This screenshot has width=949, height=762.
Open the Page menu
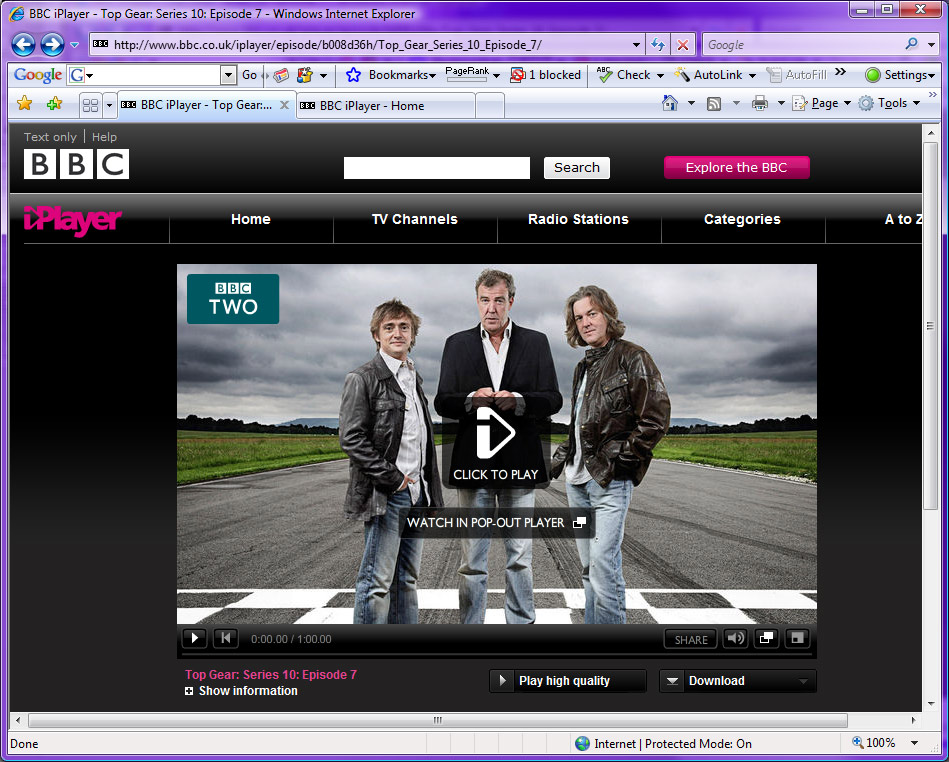tap(821, 103)
